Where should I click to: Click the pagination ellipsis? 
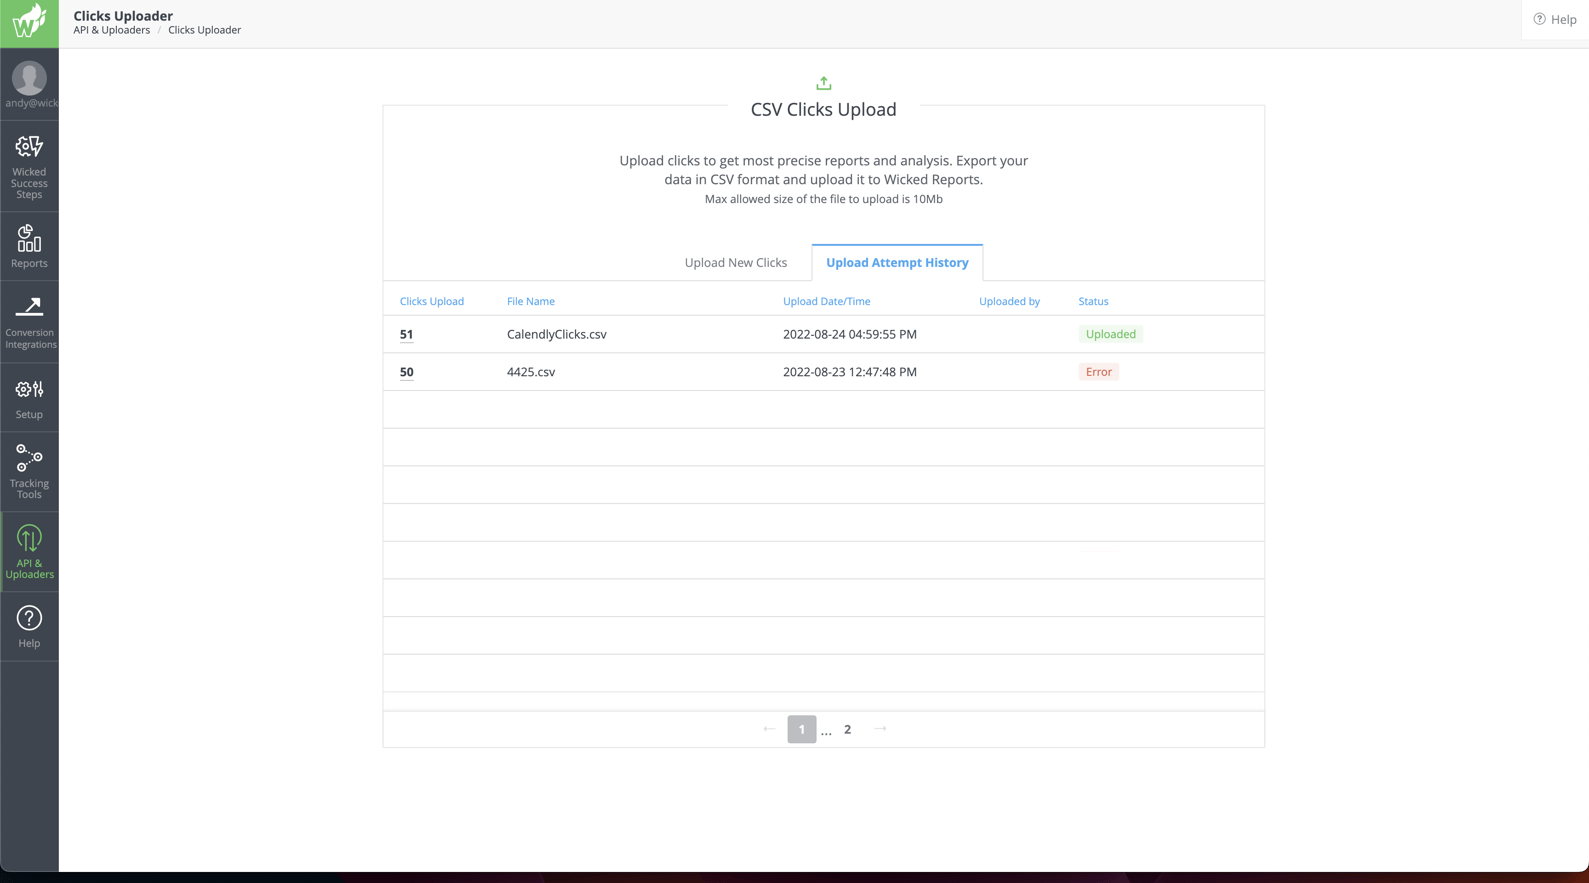826,732
